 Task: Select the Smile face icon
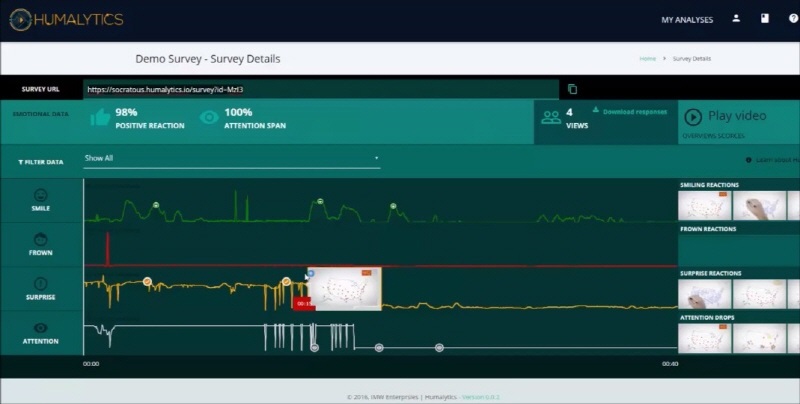click(x=40, y=195)
